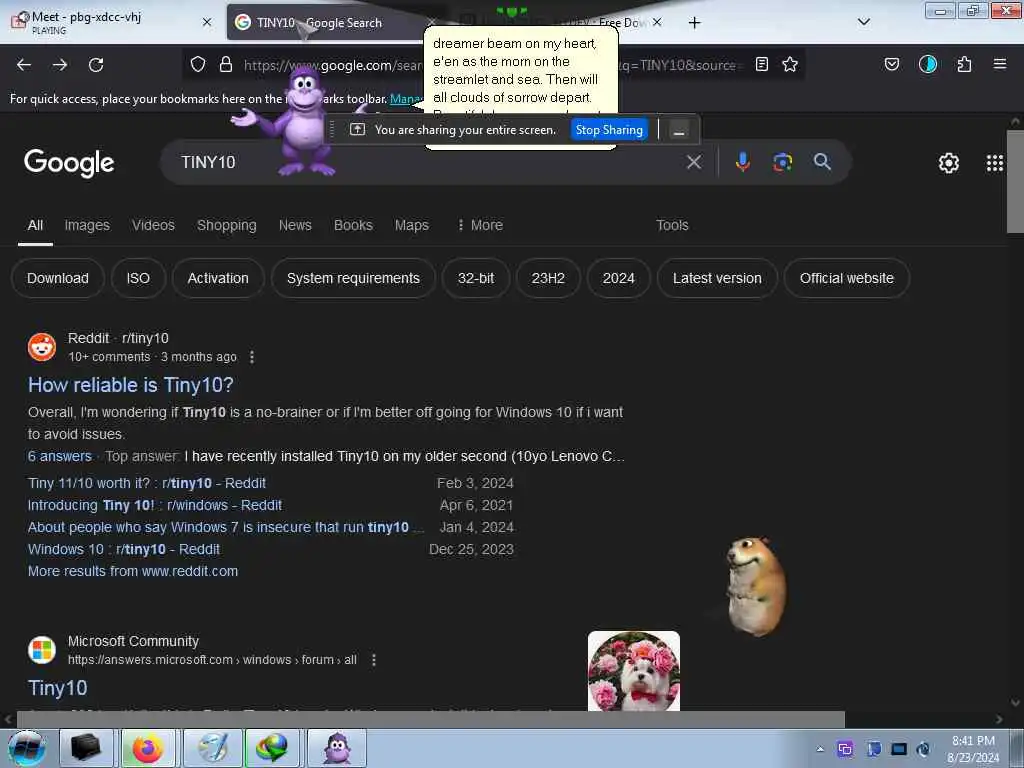Filter by Latest version chip
The image size is (1024, 768).
[x=717, y=278]
